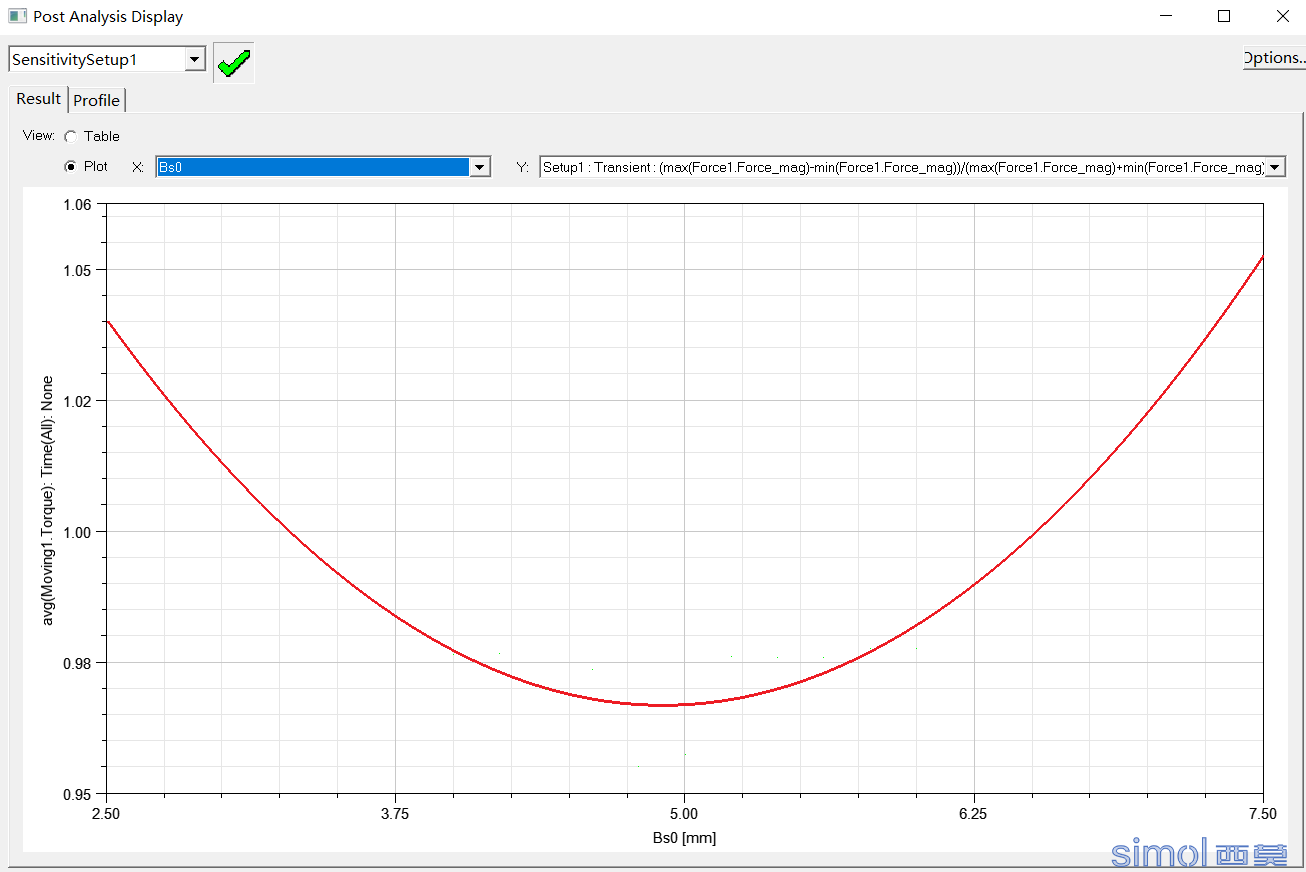1306x872 pixels.
Task: Click the 5.00 X axis tick label
Action: 684,814
